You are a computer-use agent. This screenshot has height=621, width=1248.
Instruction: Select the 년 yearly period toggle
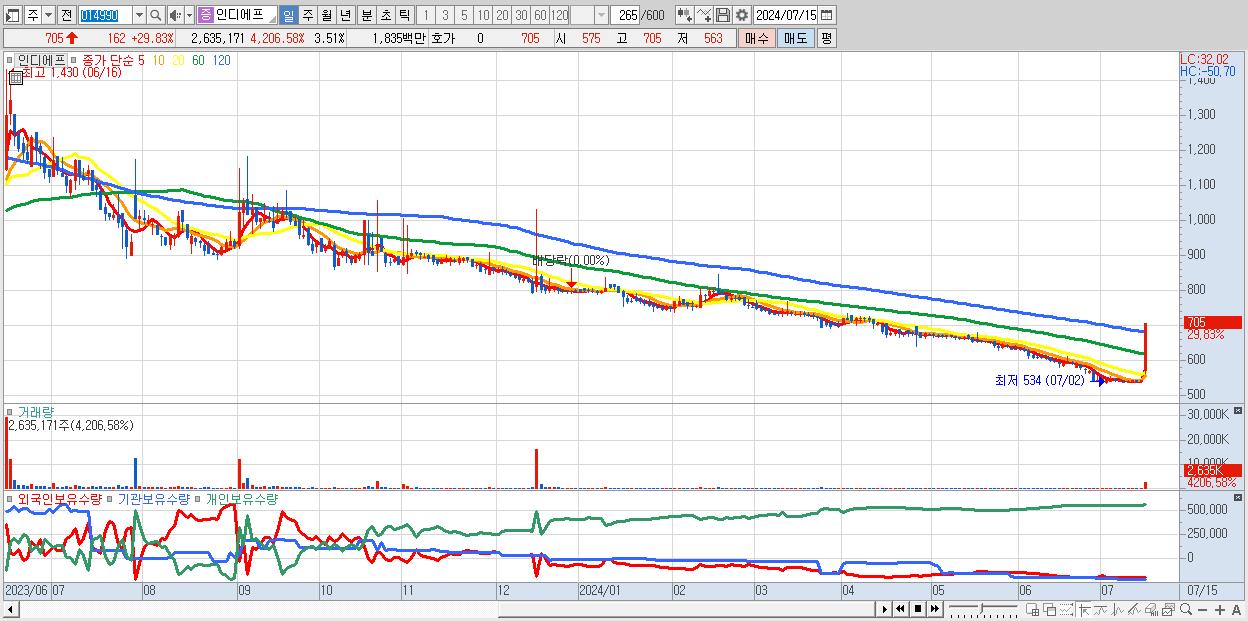(345, 15)
